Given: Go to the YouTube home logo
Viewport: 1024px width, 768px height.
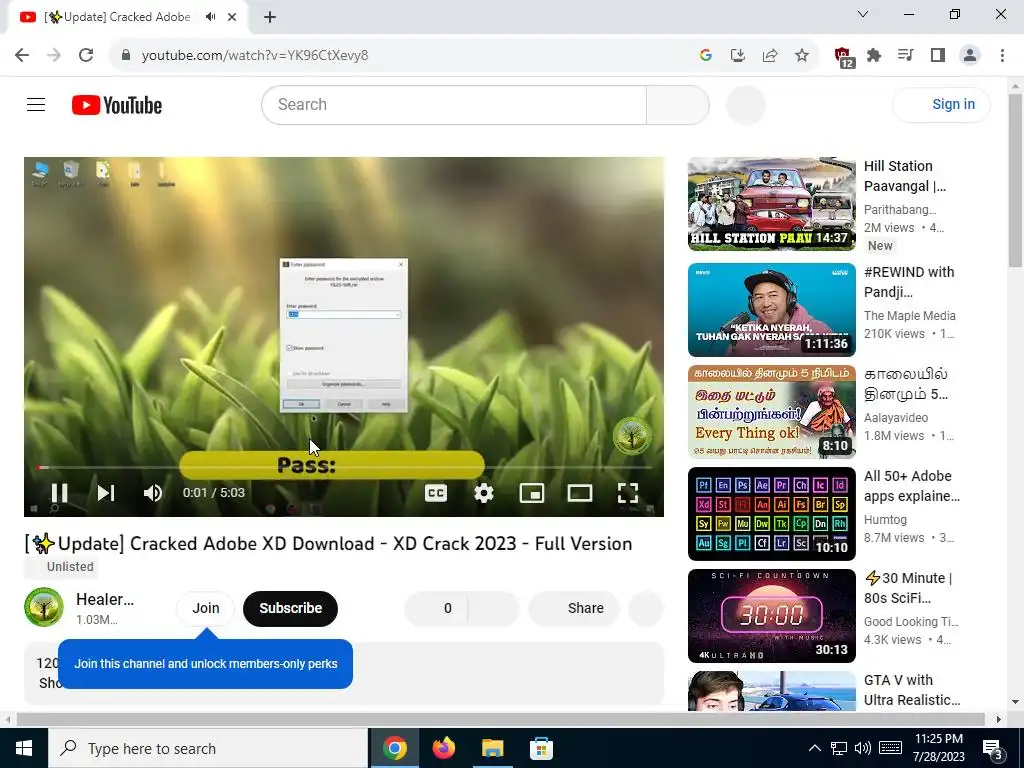Looking at the screenshot, I should tap(117, 104).
